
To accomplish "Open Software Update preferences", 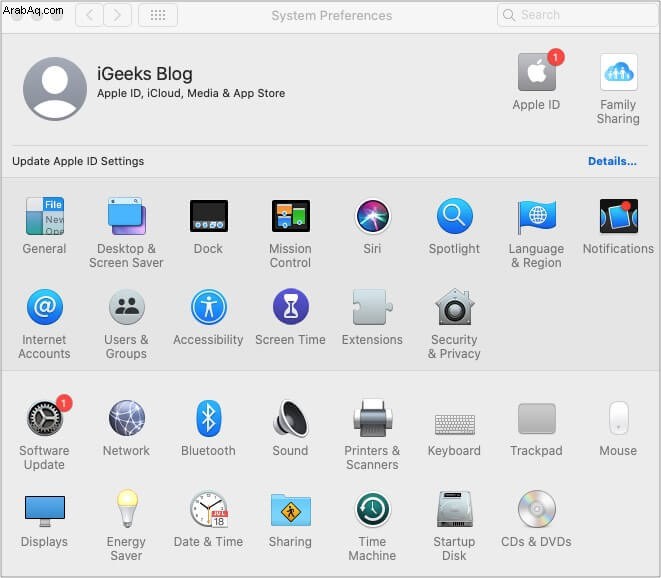I will [46, 418].
